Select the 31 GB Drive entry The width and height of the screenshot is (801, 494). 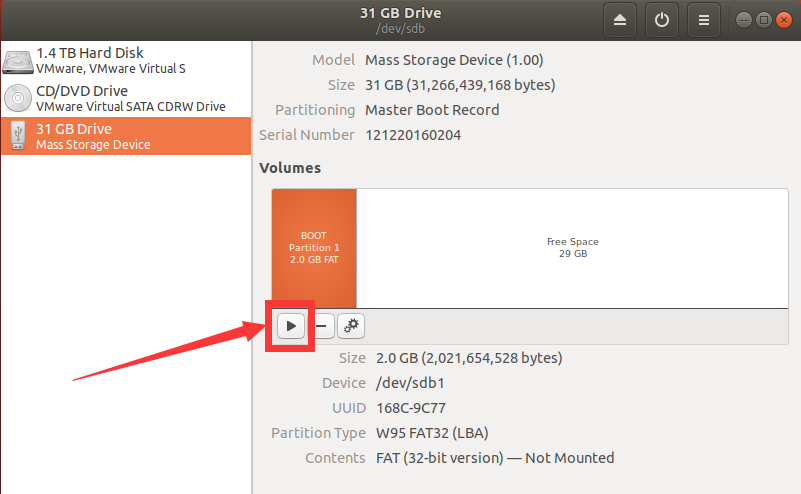click(x=126, y=136)
